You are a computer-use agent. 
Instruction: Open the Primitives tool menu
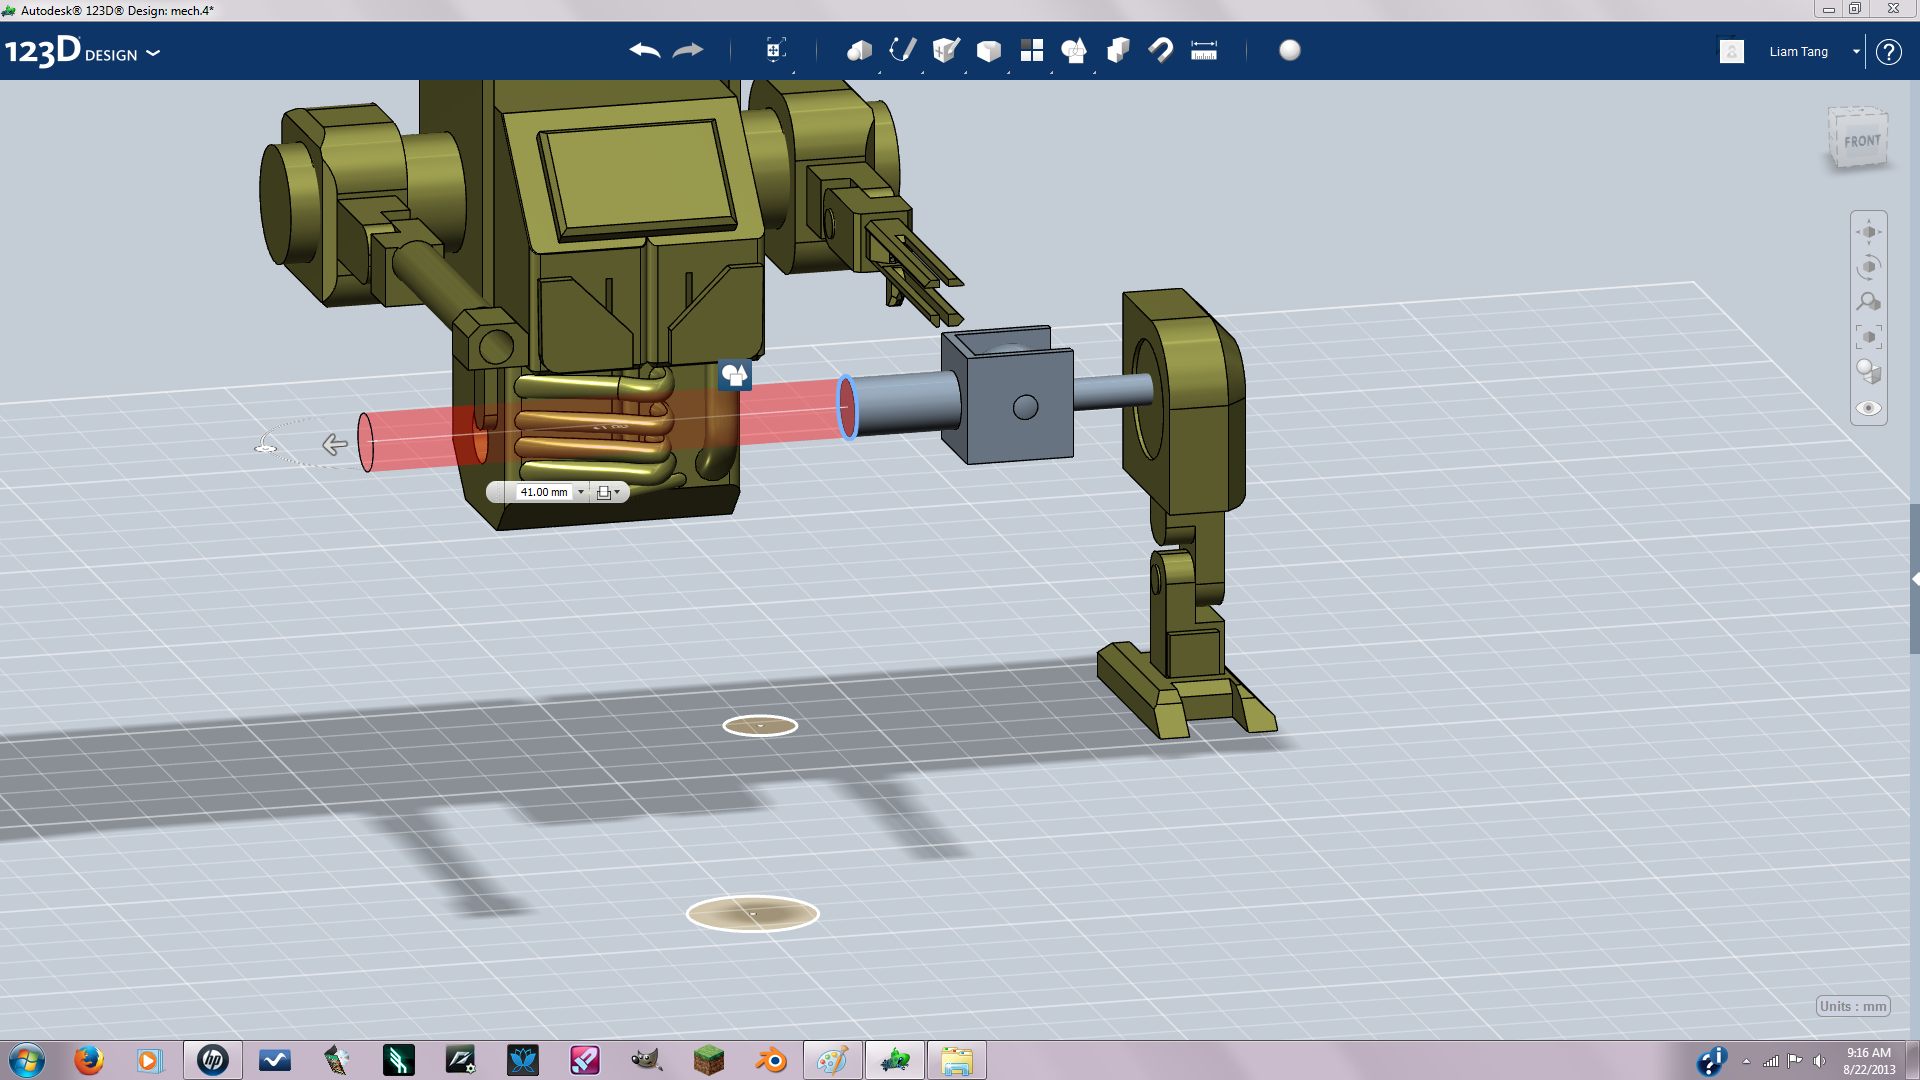tap(859, 50)
